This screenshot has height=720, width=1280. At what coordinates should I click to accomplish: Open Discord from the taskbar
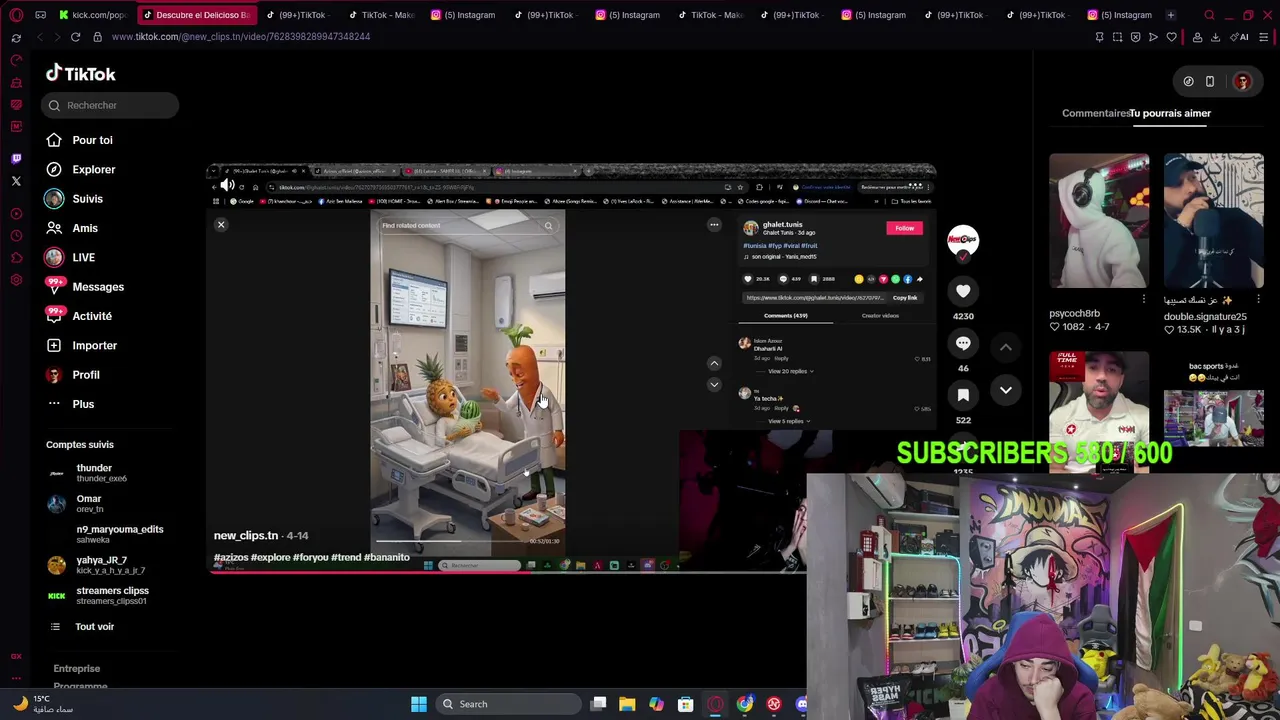click(x=802, y=704)
